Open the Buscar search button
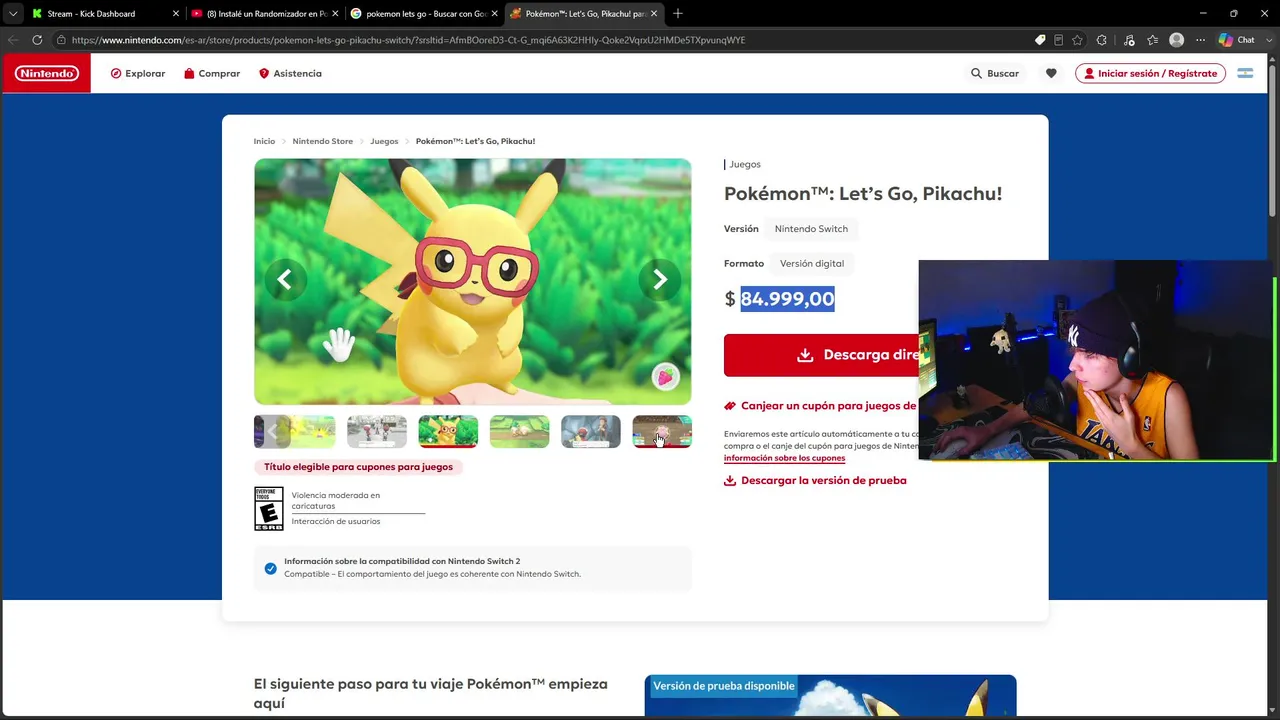Screen dimensions: 1280x720 (x=995, y=73)
